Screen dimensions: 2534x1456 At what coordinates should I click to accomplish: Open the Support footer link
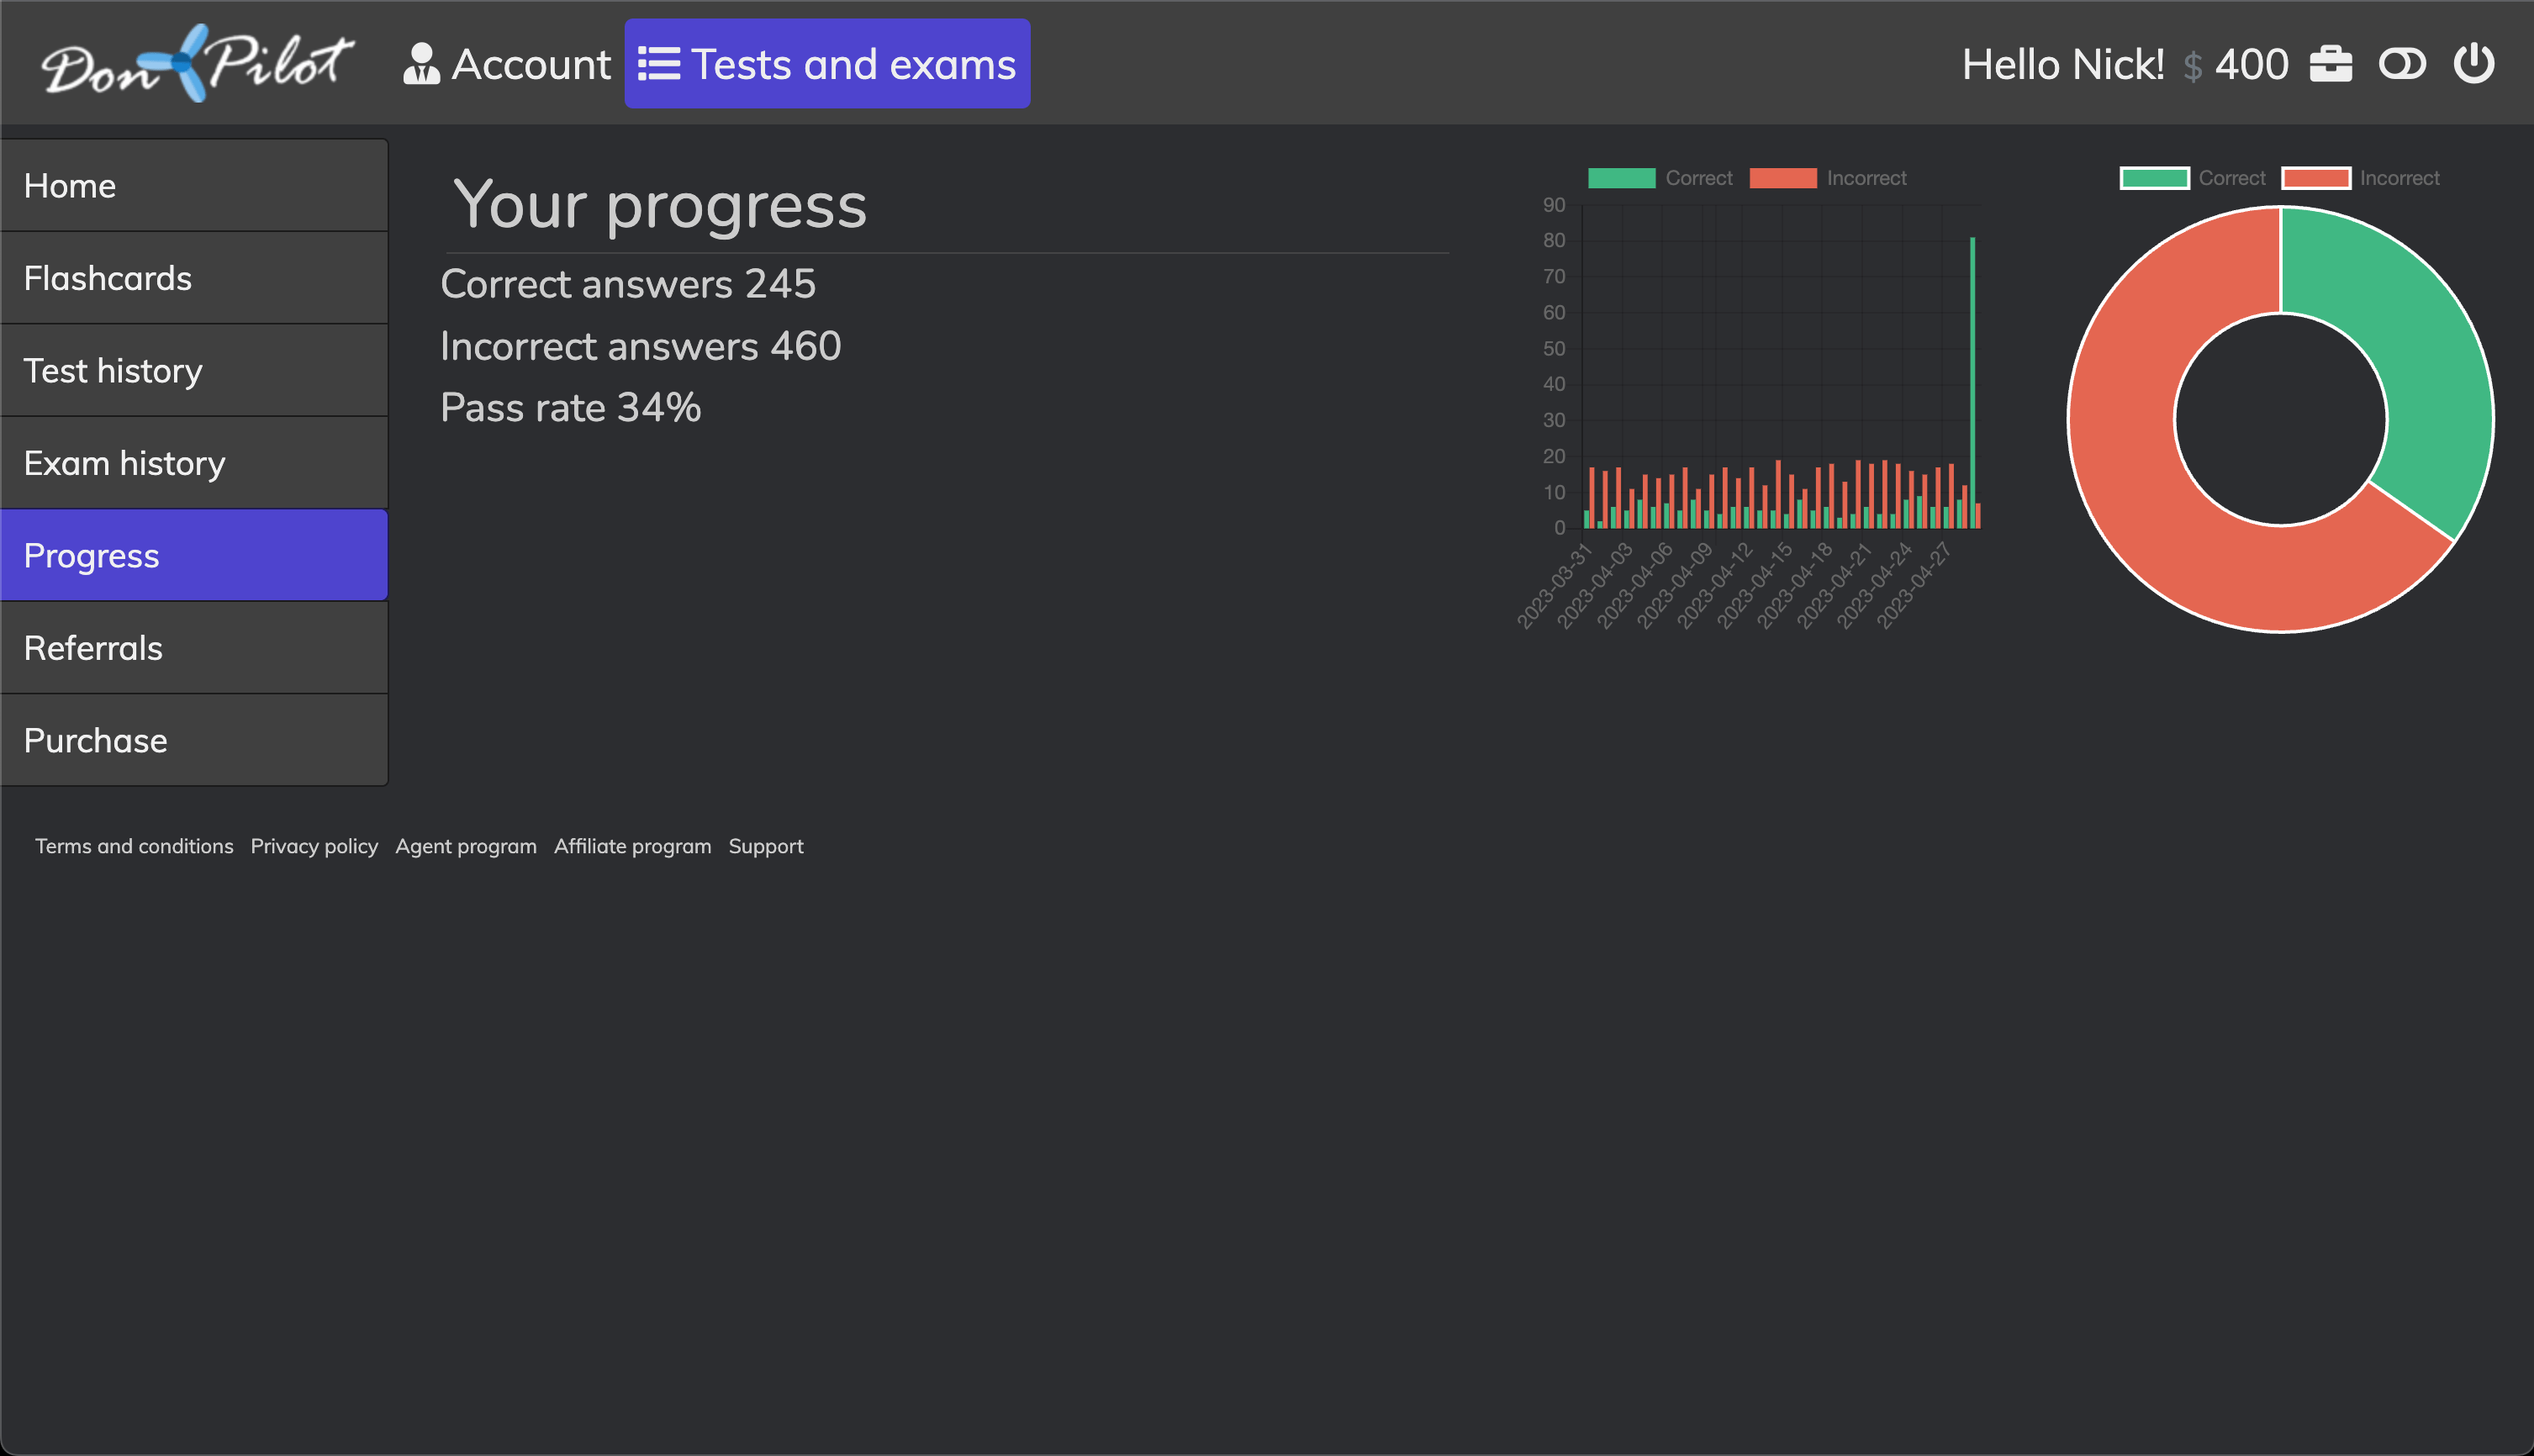[x=765, y=846]
